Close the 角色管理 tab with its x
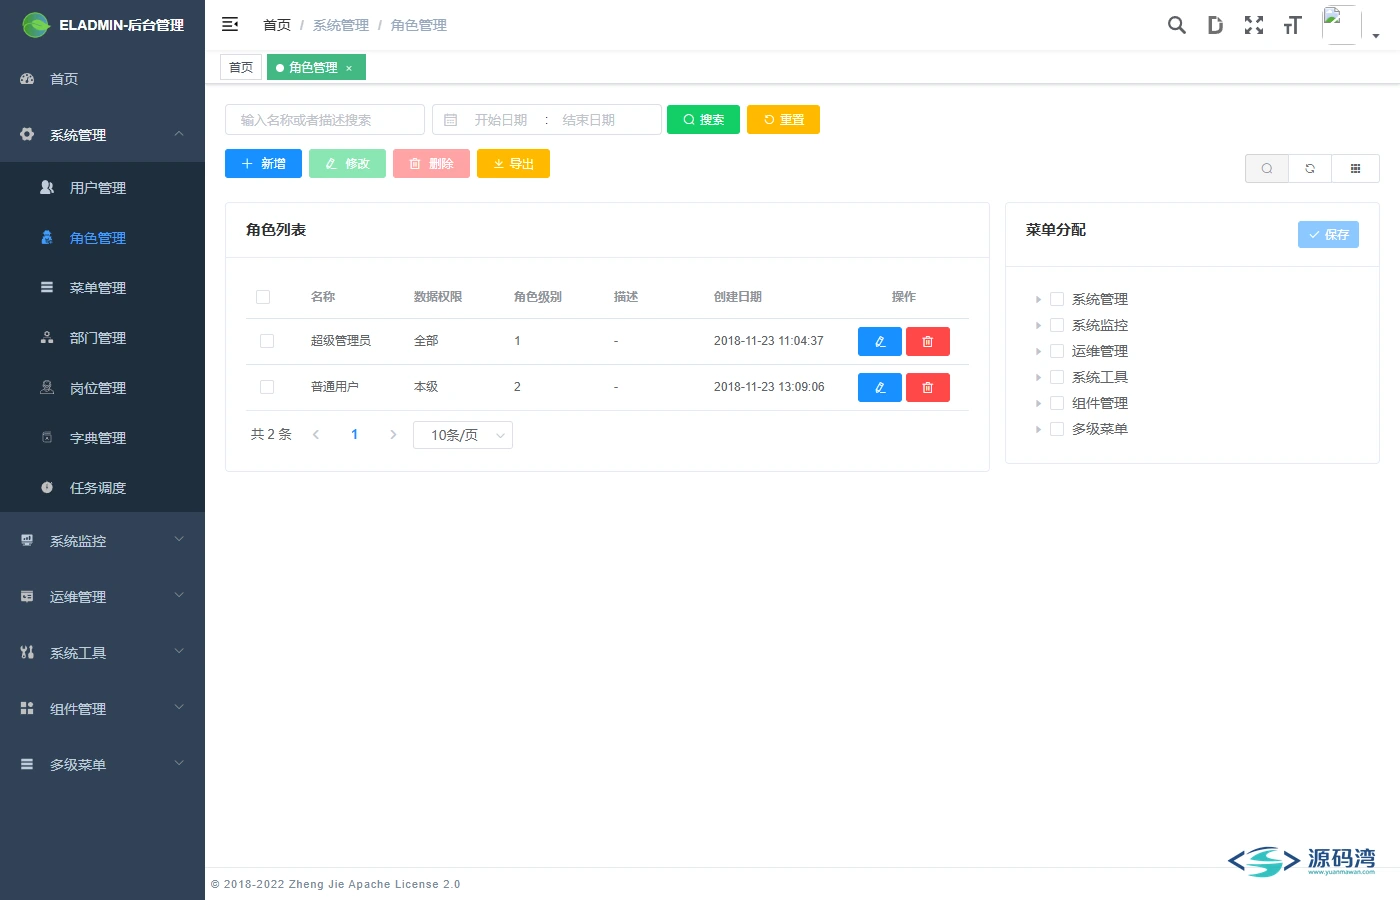This screenshot has height=900, width=1400. click(349, 68)
